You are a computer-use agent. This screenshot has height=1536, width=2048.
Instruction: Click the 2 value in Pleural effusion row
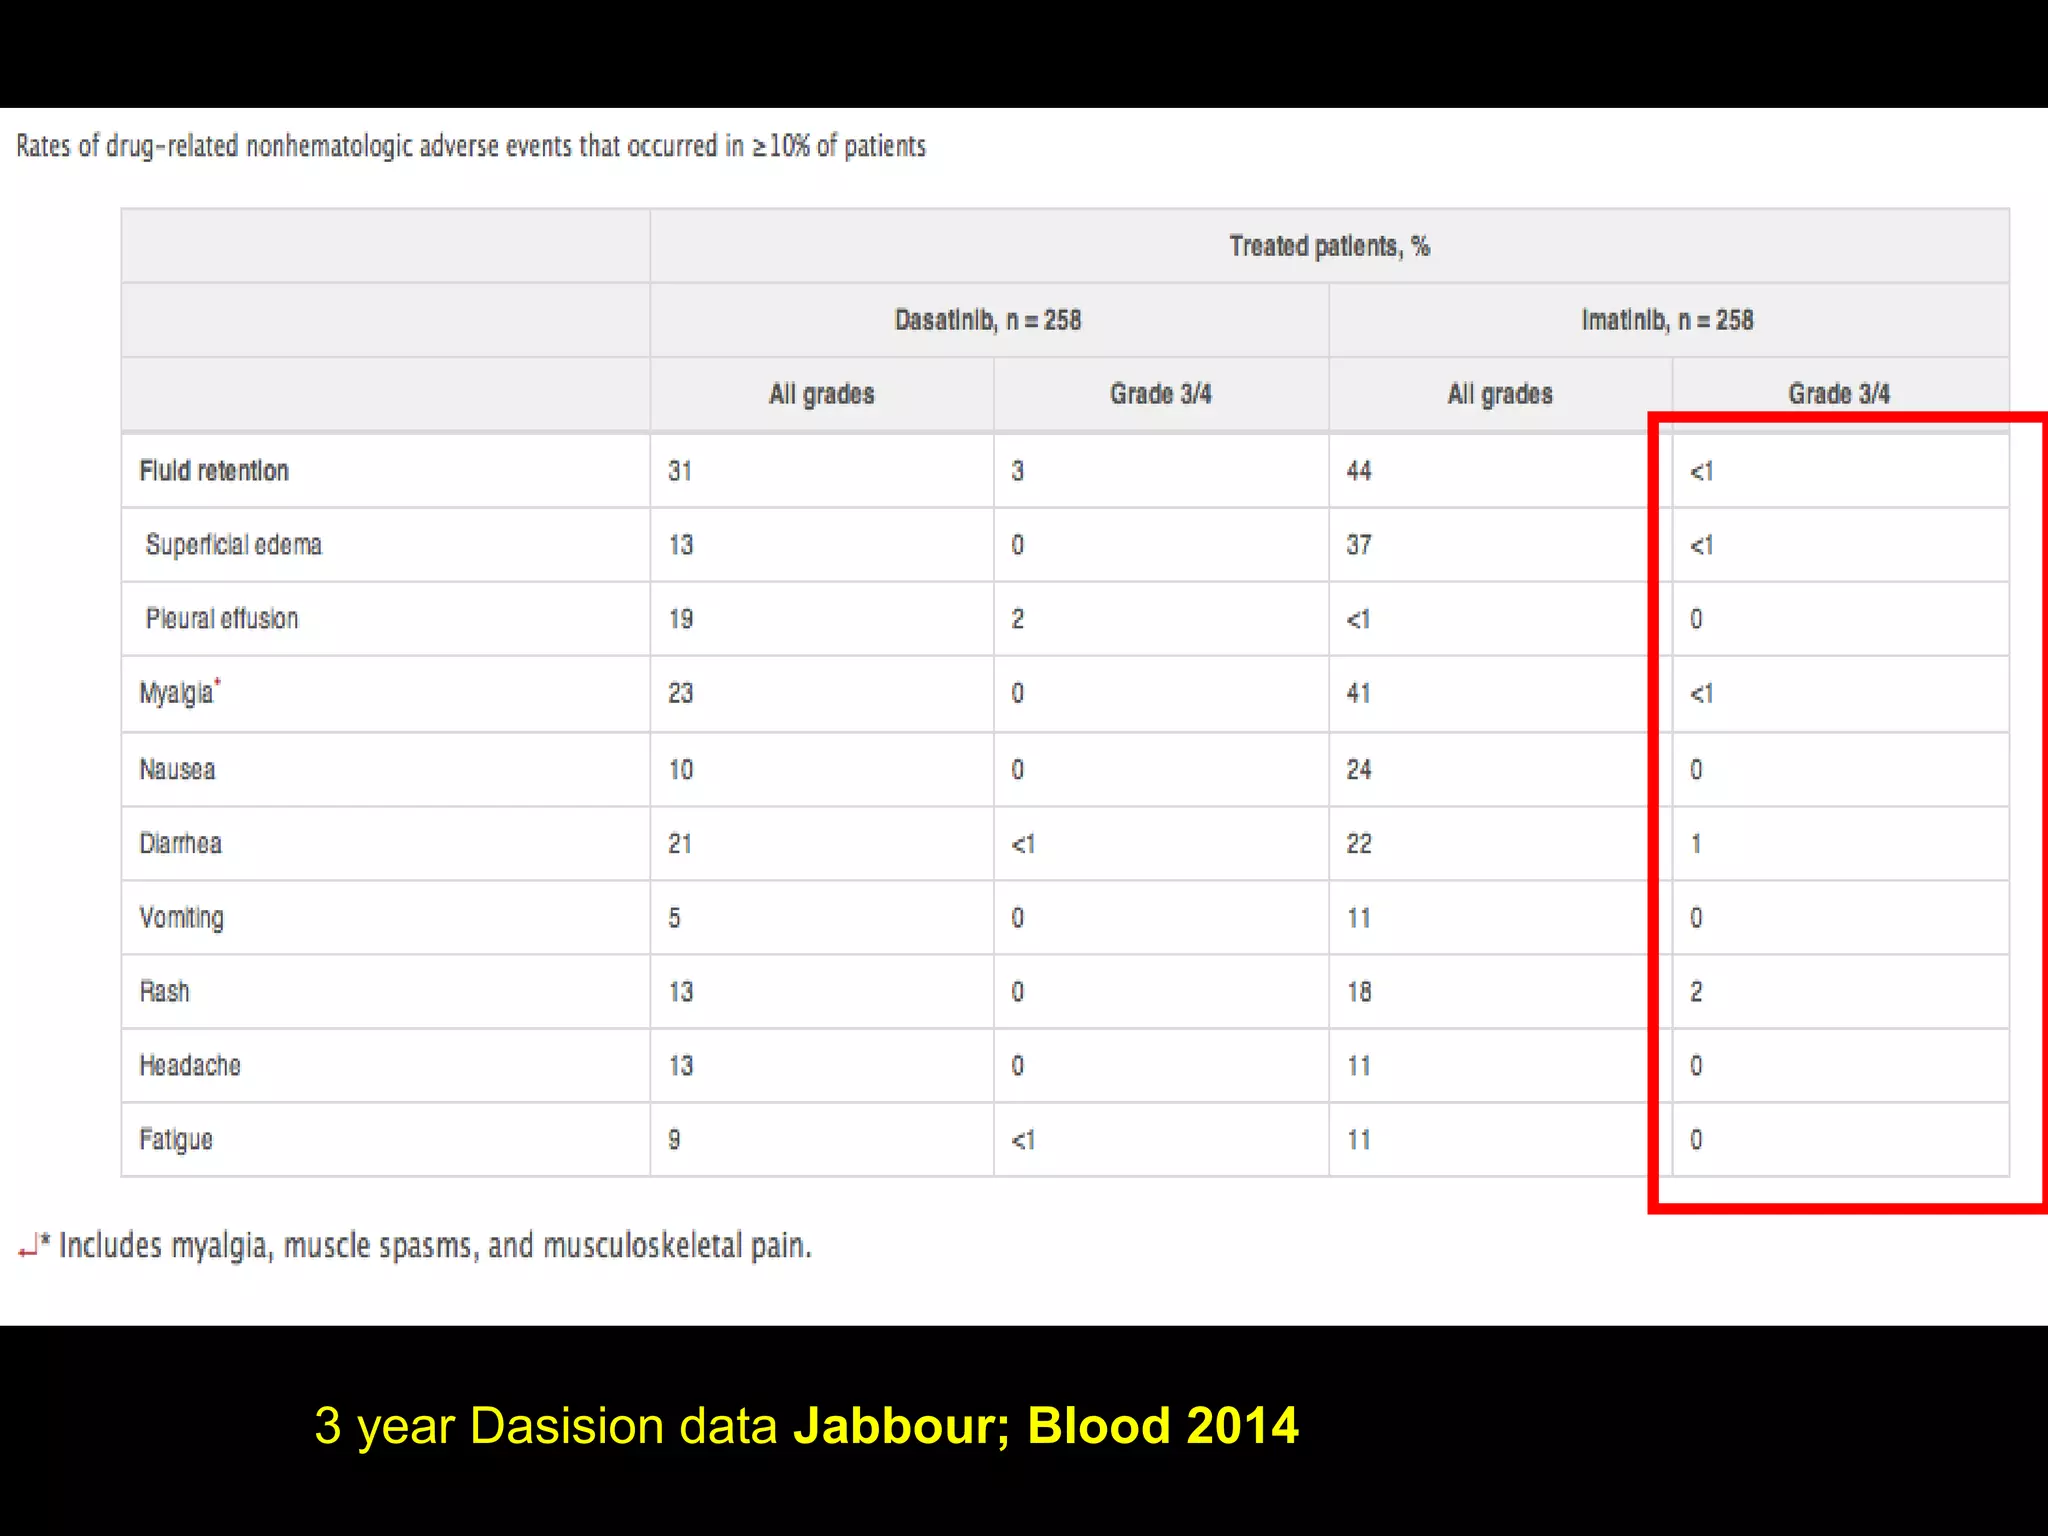tap(1018, 619)
